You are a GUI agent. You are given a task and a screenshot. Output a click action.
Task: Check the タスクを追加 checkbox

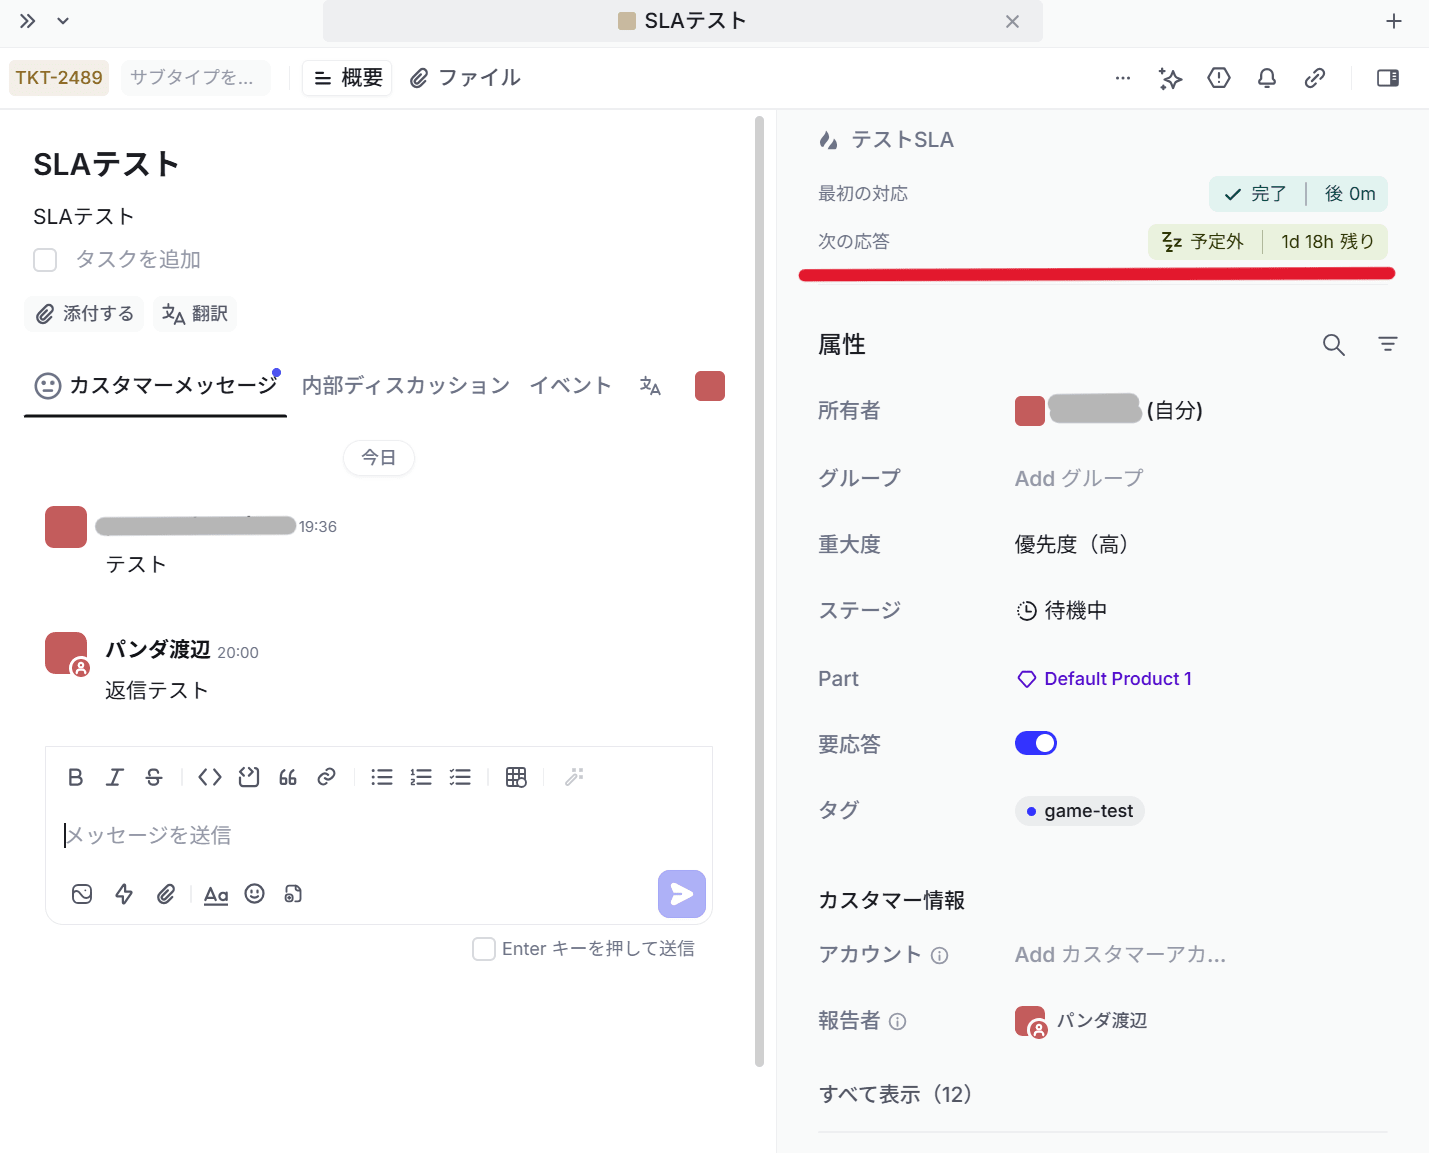pos(45,259)
